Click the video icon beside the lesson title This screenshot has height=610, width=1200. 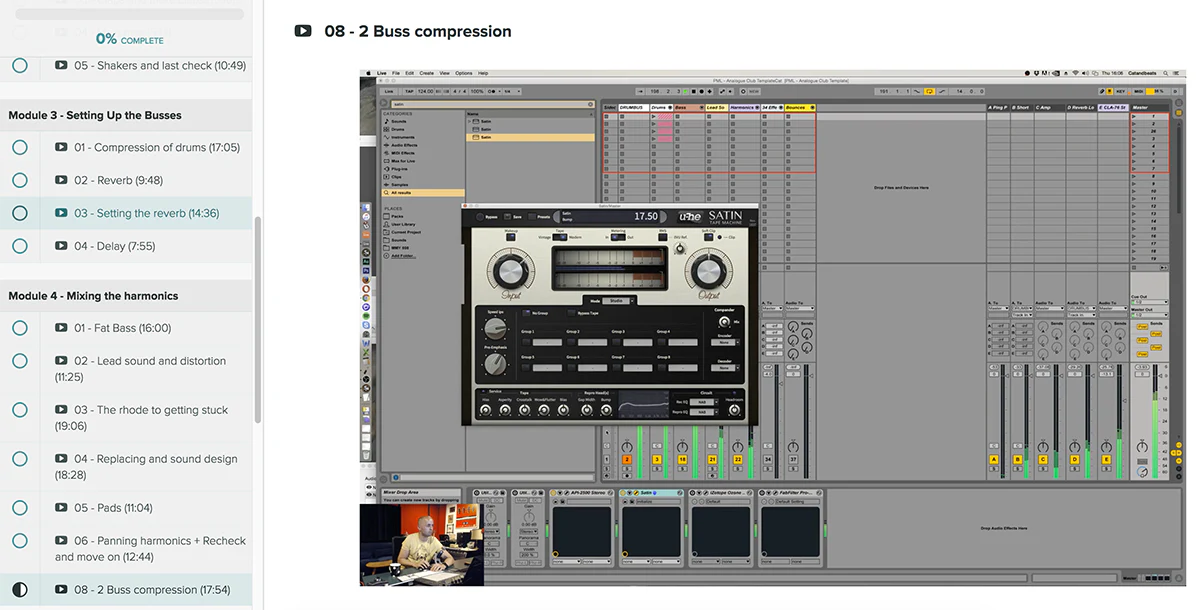pyautogui.click(x=303, y=31)
